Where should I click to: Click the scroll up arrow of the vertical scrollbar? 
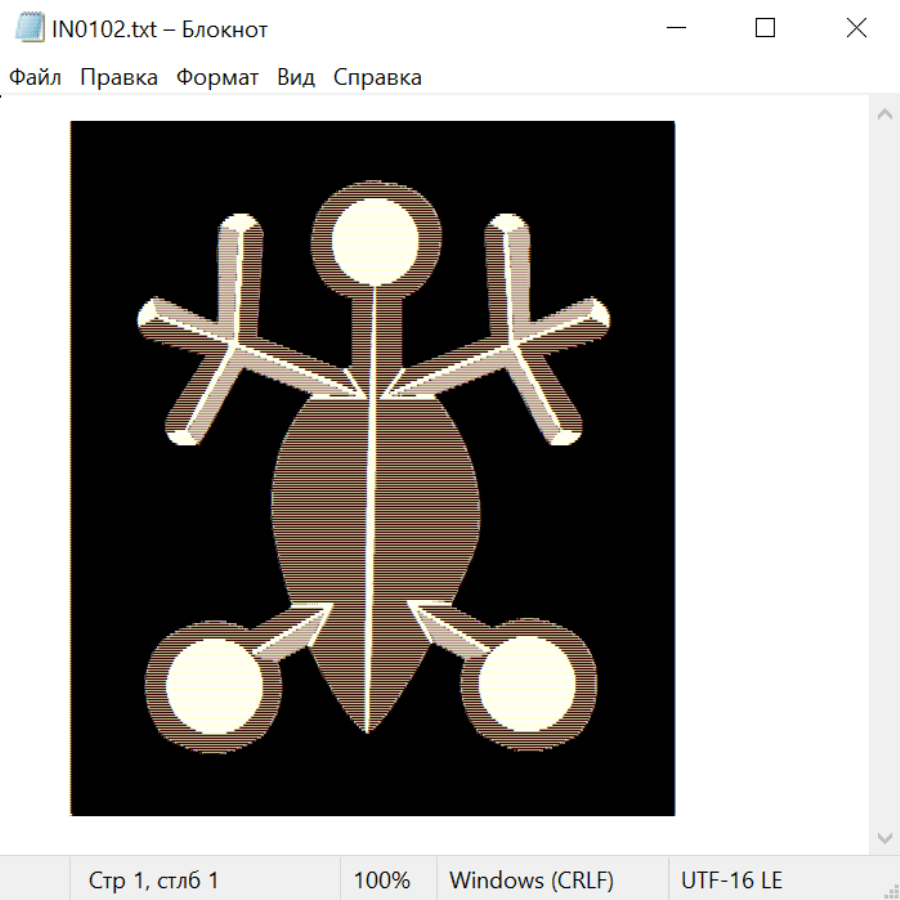click(x=884, y=115)
